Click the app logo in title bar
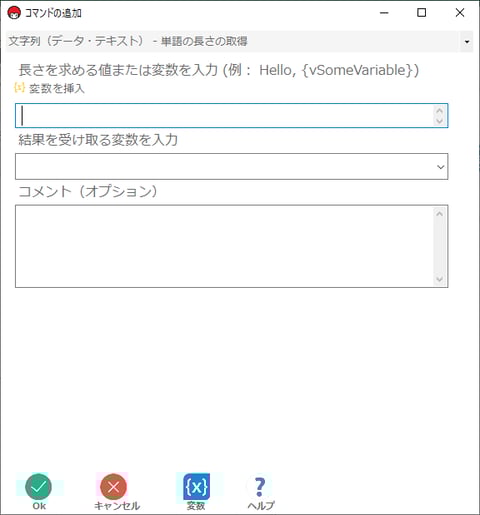480x515 pixels. point(14,13)
